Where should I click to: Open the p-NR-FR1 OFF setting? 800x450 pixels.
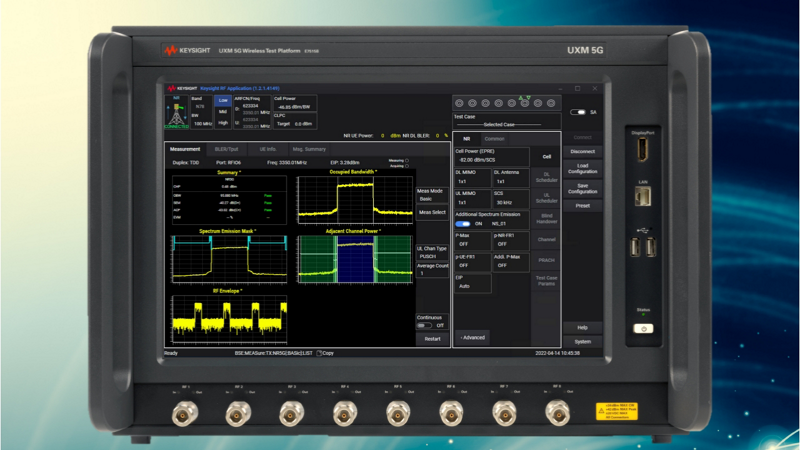[511, 240]
